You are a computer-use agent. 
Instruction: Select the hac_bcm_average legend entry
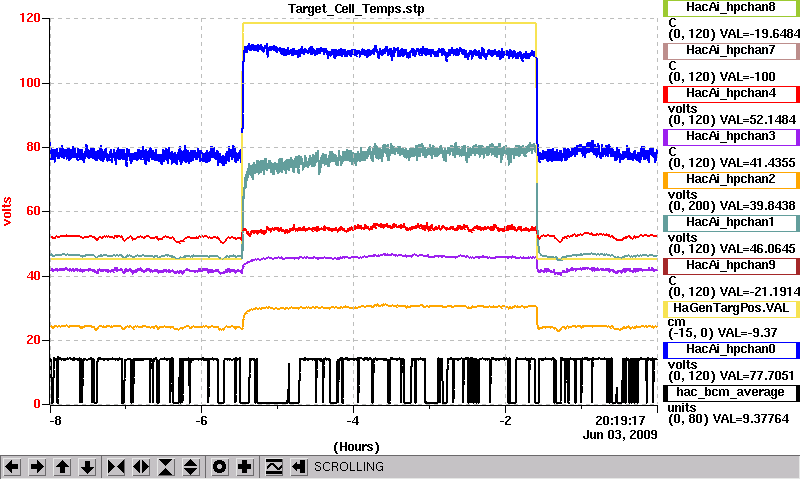point(731,393)
